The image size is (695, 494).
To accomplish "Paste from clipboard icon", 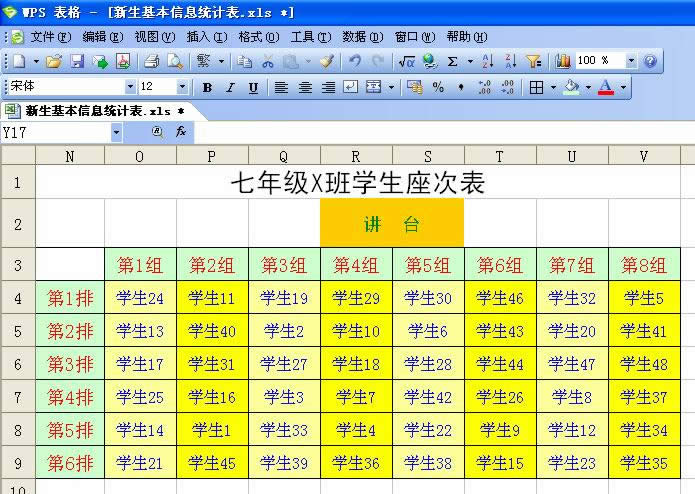I will coord(291,61).
